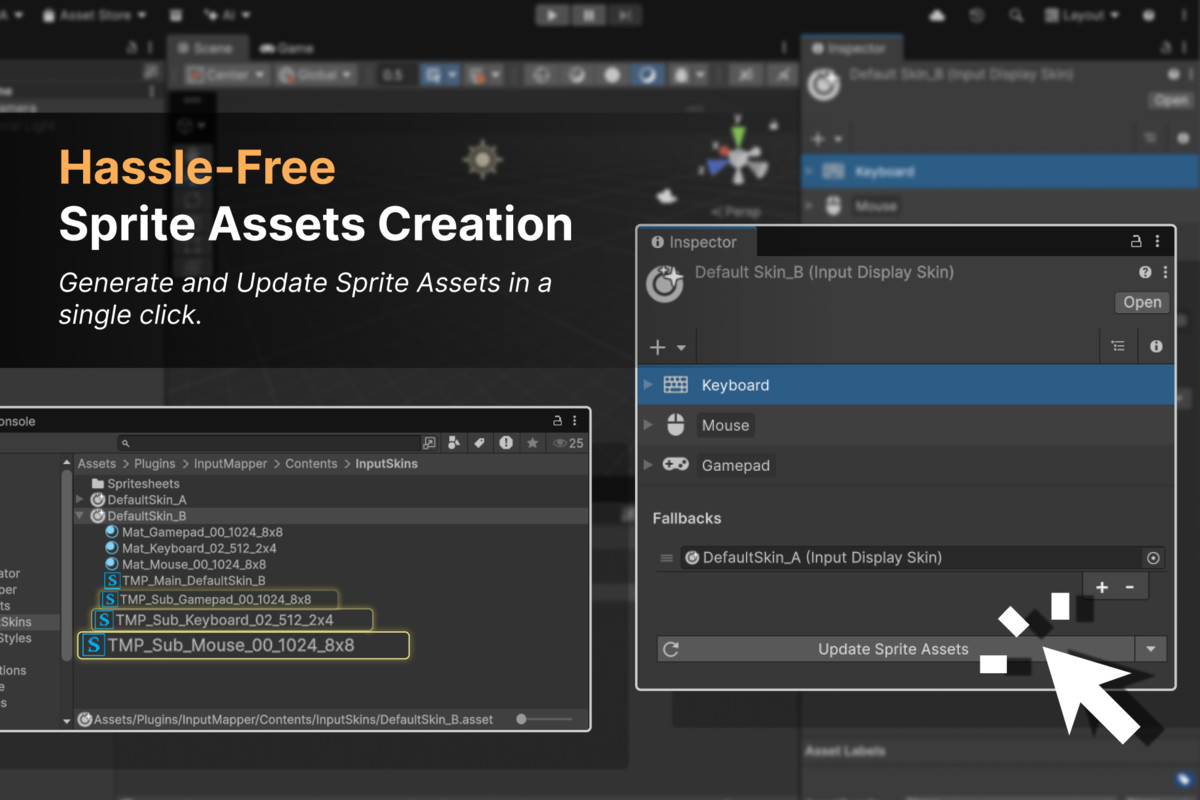
Task: Expand the Gamepad entry in front Inspector
Action: (x=648, y=465)
